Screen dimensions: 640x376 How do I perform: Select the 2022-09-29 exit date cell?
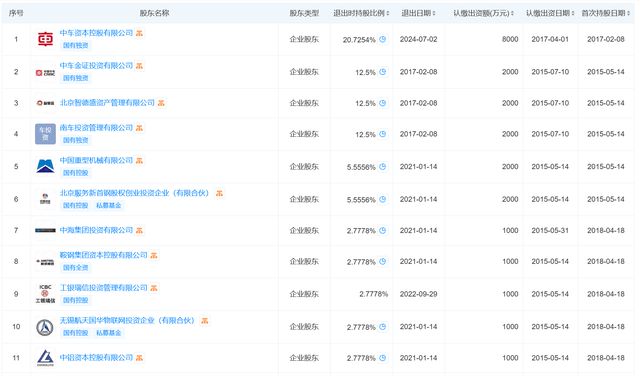[x=418, y=294]
